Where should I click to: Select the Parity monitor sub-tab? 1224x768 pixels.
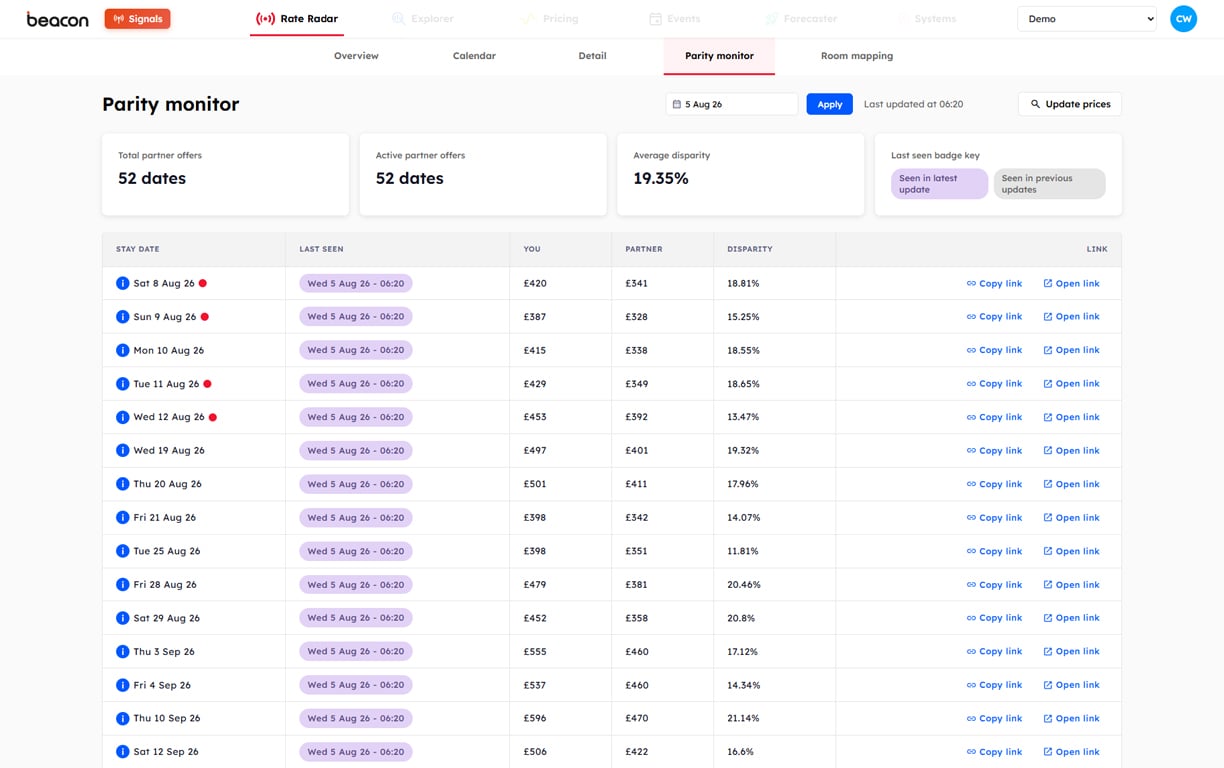point(719,56)
